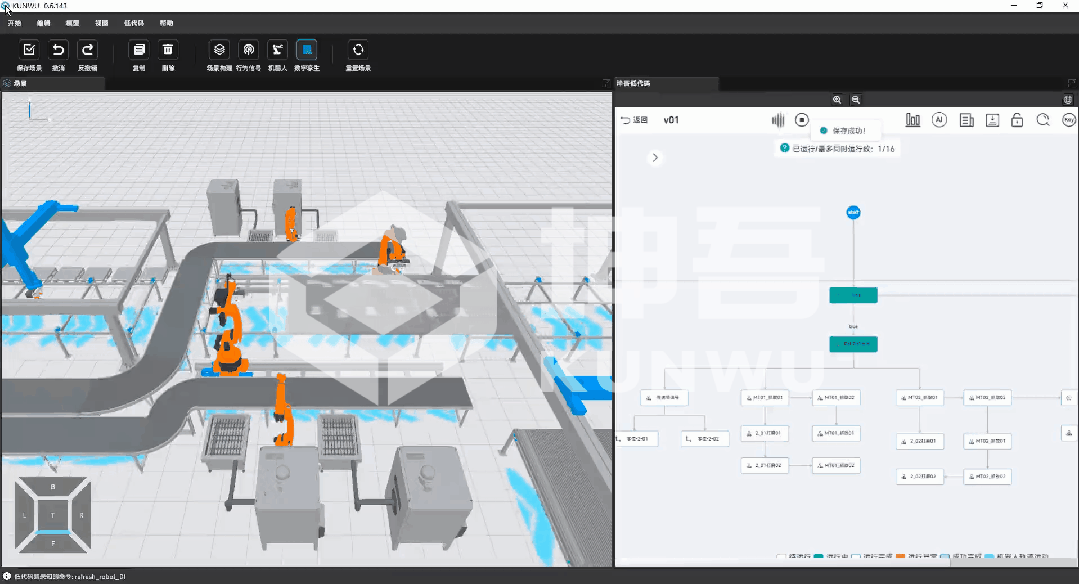Click the F face of the view cube
Viewport: 1079px width, 584px height.
[53, 543]
